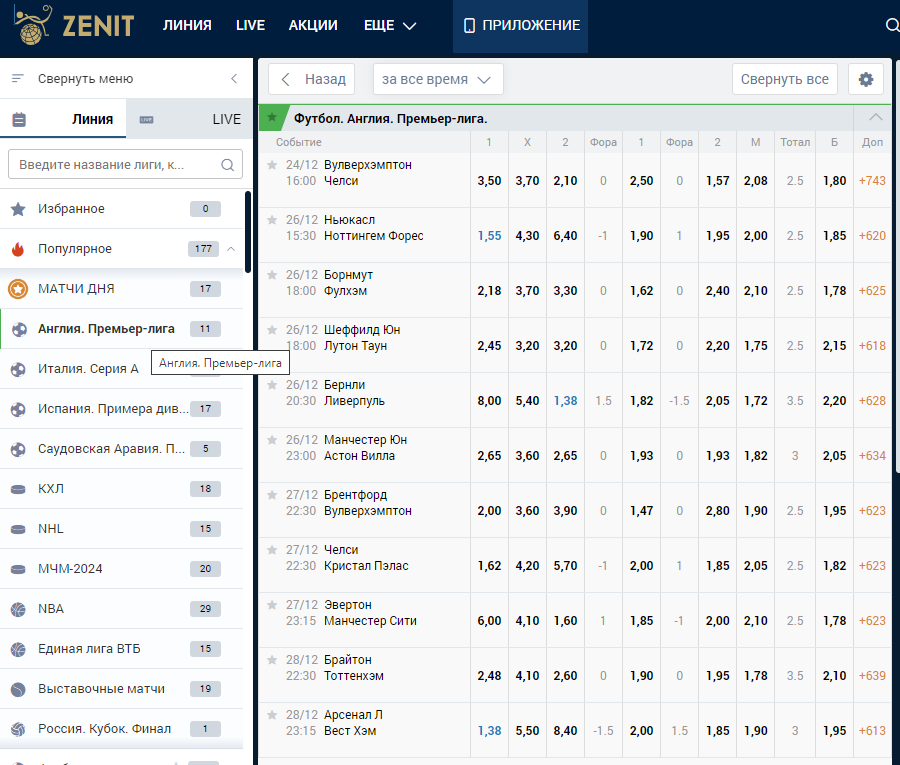Click football icon beside Италия. Серия А

(18, 369)
